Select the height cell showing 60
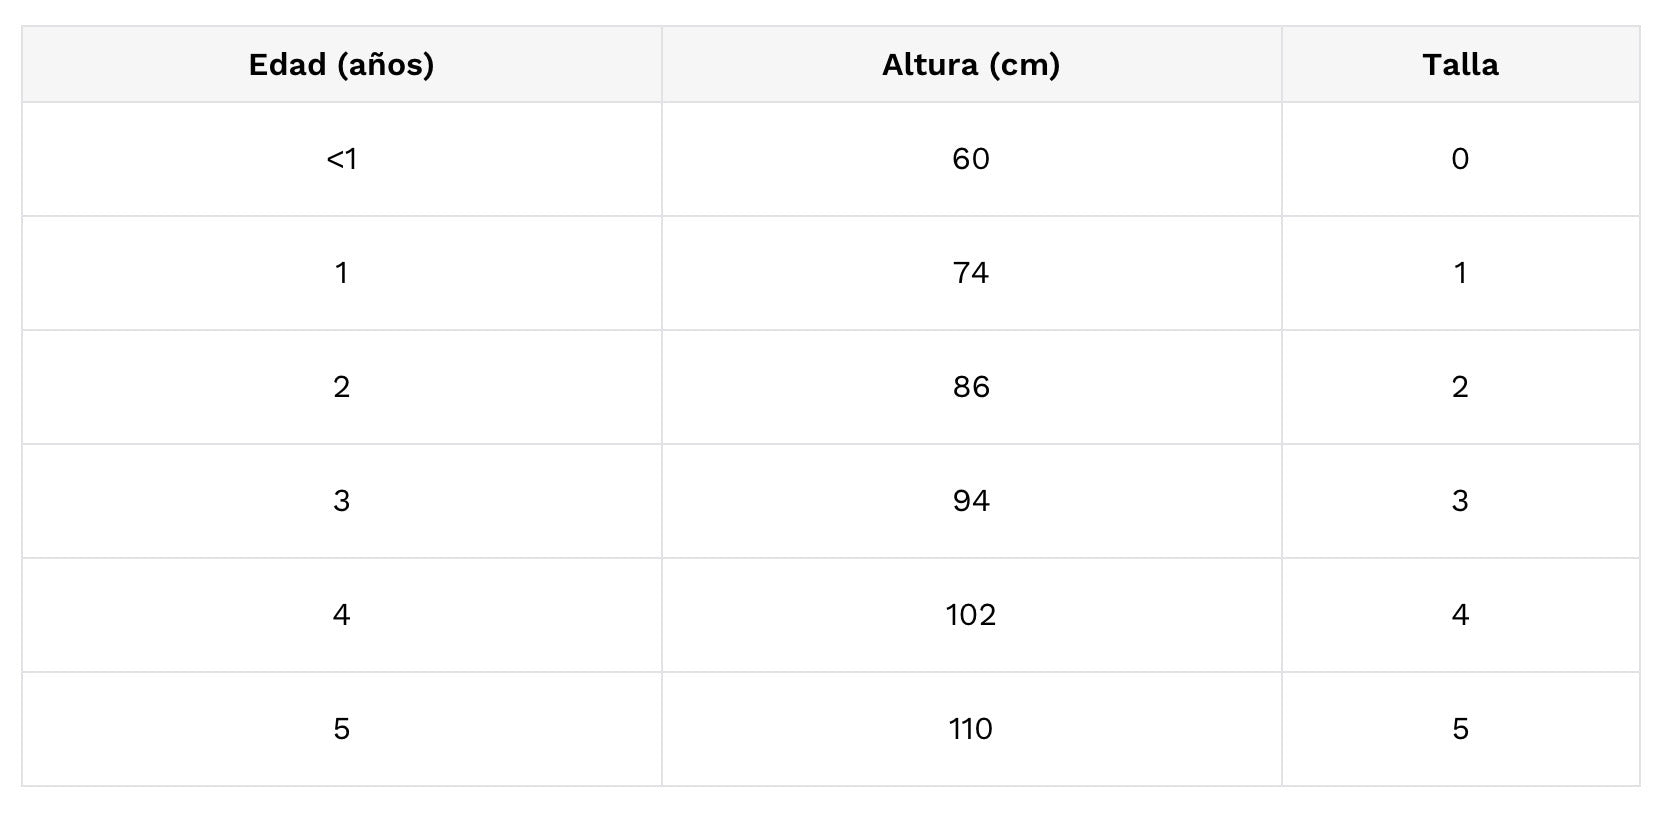Screen dimensions: 1660x829 pos(971,159)
